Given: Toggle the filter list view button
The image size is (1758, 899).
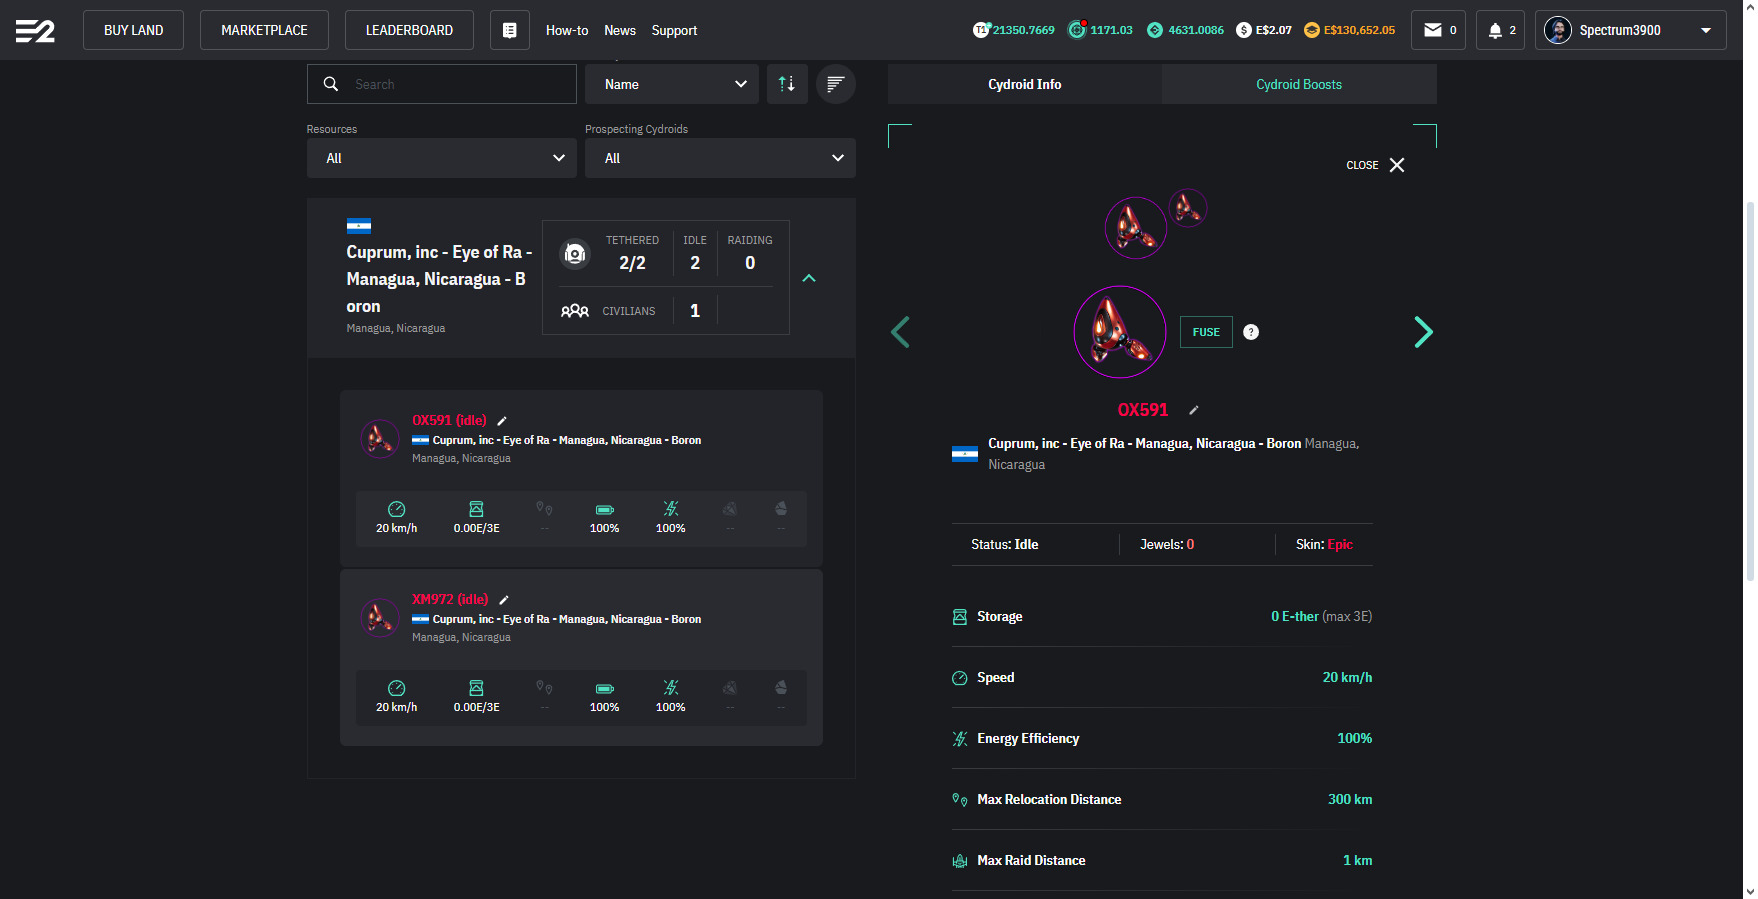Looking at the screenshot, I should tap(835, 84).
